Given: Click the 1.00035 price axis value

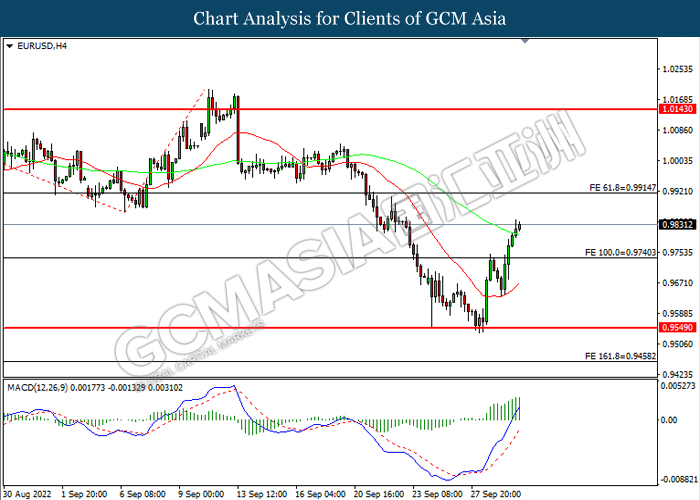Looking at the screenshot, I should click(x=678, y=161).
